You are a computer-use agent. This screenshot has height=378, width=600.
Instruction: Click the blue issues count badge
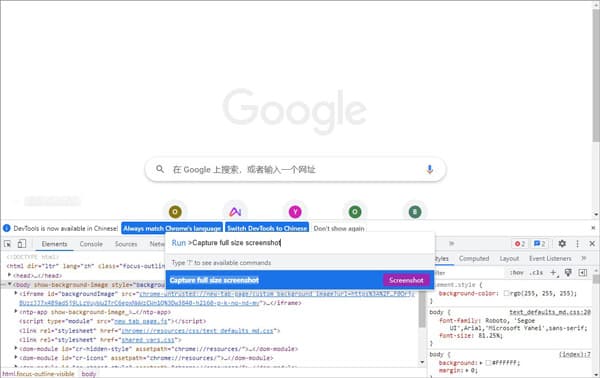tap(540, 244)
